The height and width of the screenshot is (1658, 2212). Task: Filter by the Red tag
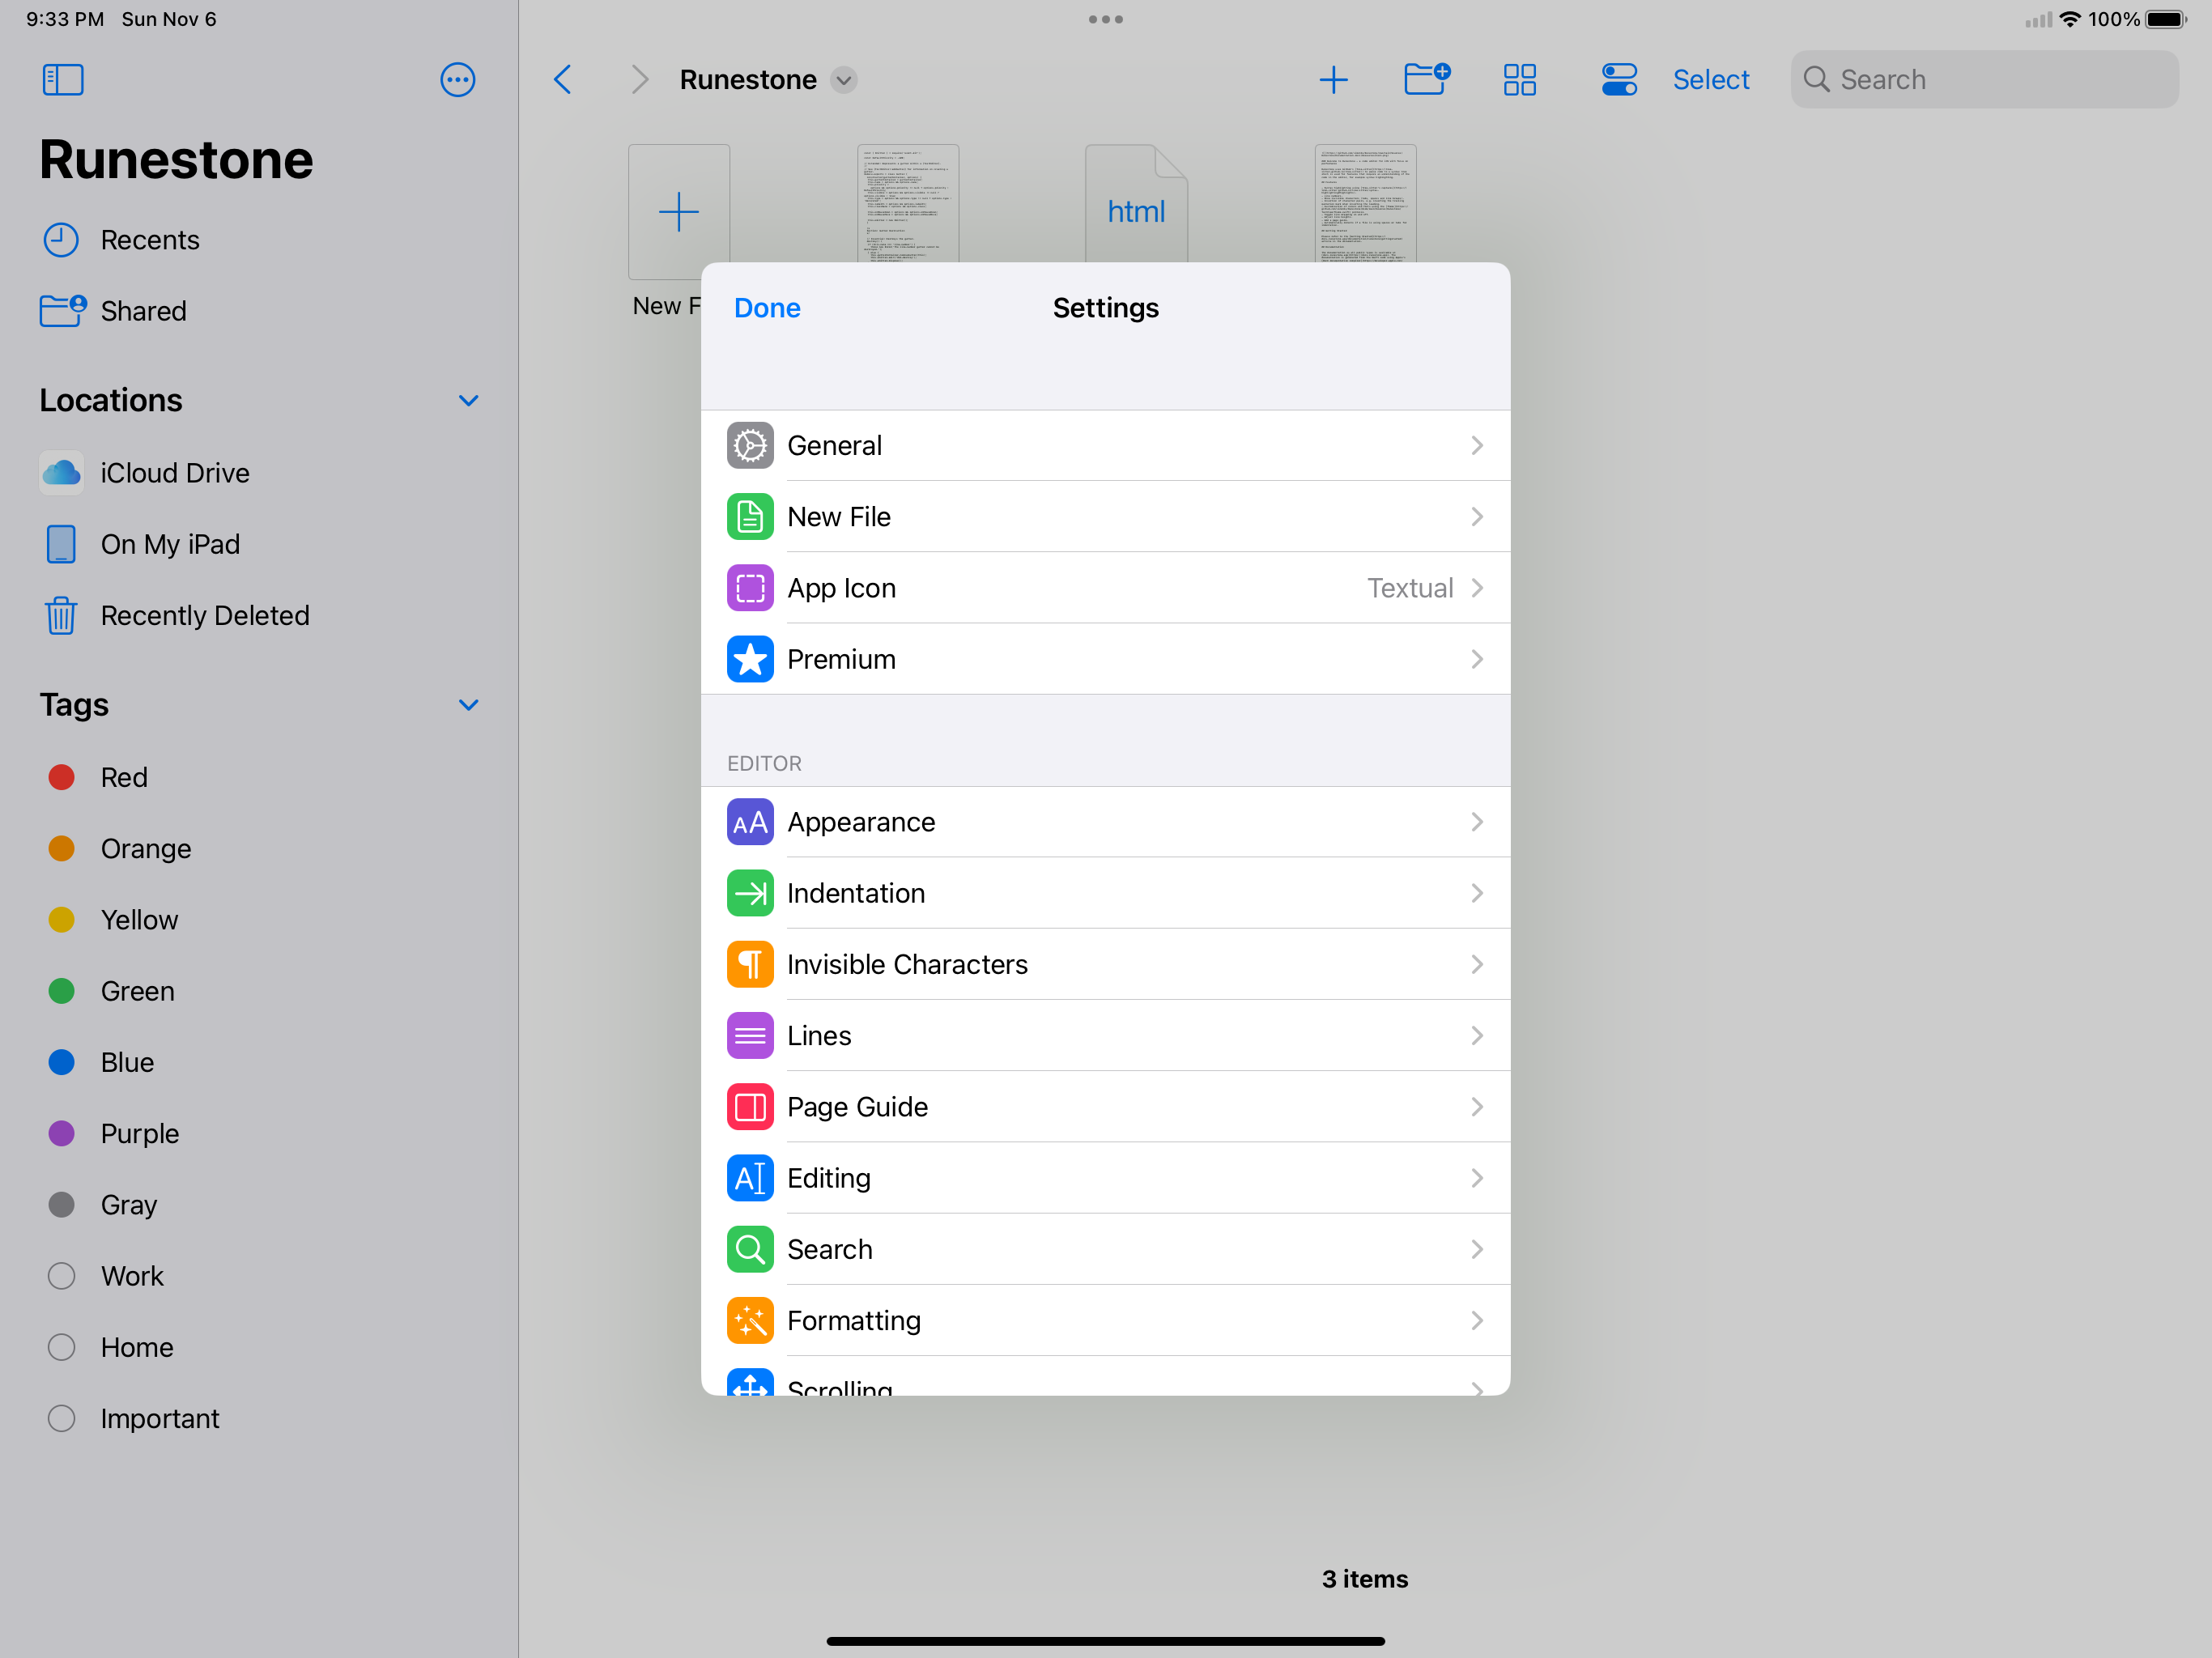pyautogui.click(x=124, y=777)
